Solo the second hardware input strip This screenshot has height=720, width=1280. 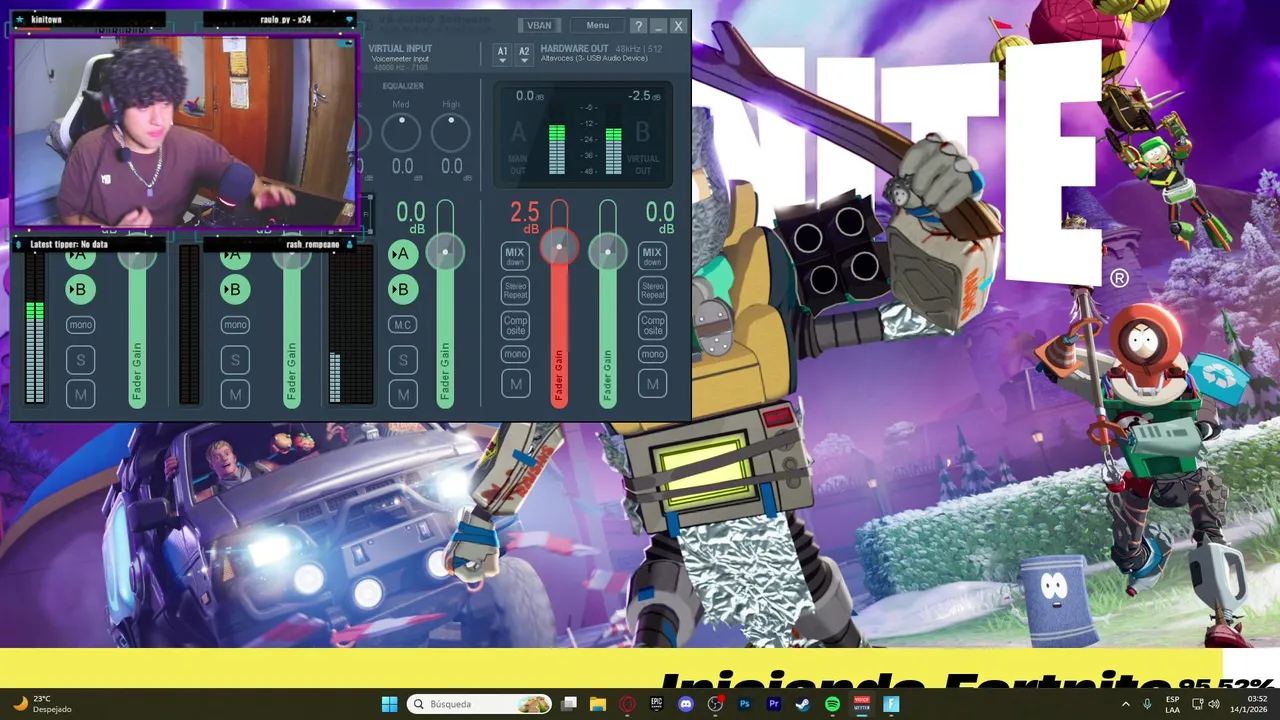235,360
